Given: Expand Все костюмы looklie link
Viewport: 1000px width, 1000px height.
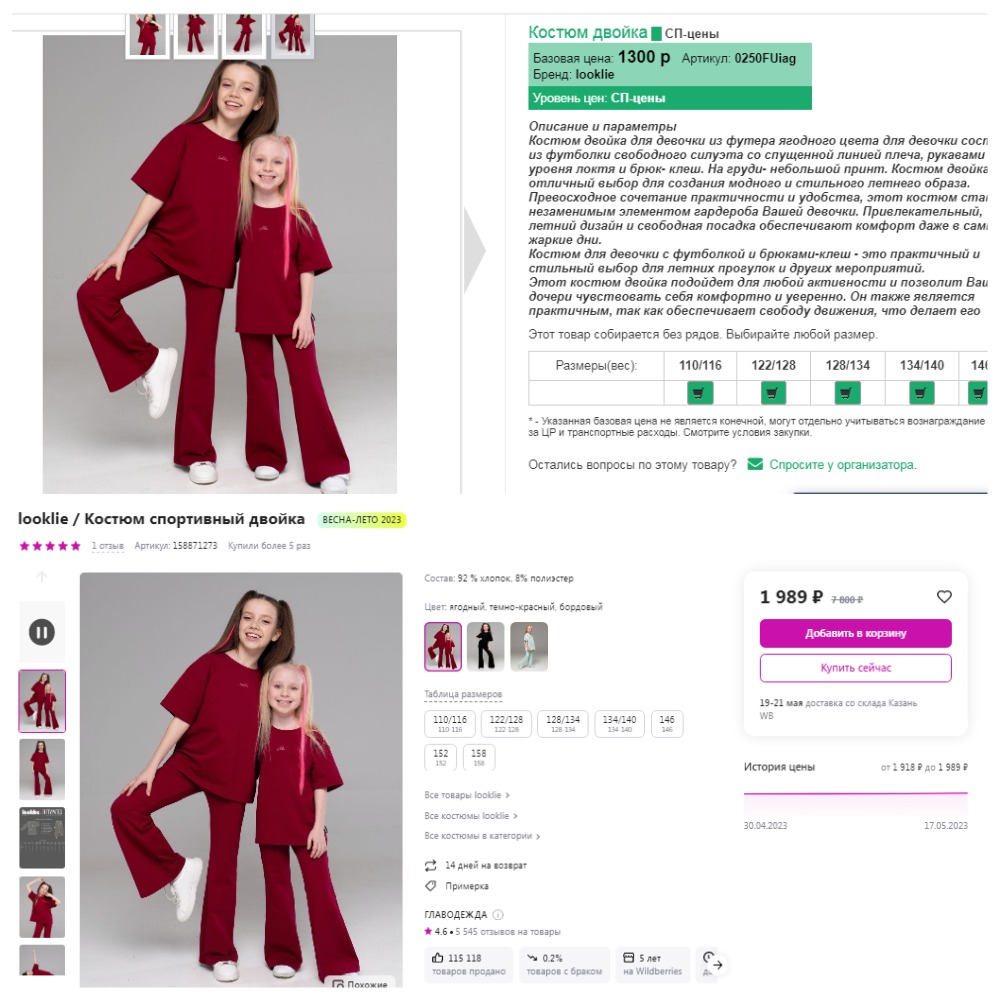Looking at the screenshot, I should click(471, 816).
